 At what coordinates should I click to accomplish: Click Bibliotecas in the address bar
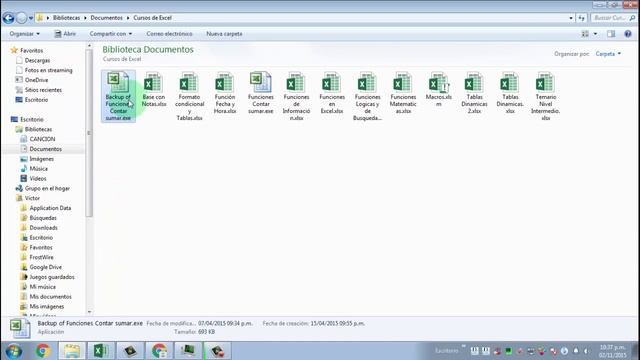click(67, 18)
